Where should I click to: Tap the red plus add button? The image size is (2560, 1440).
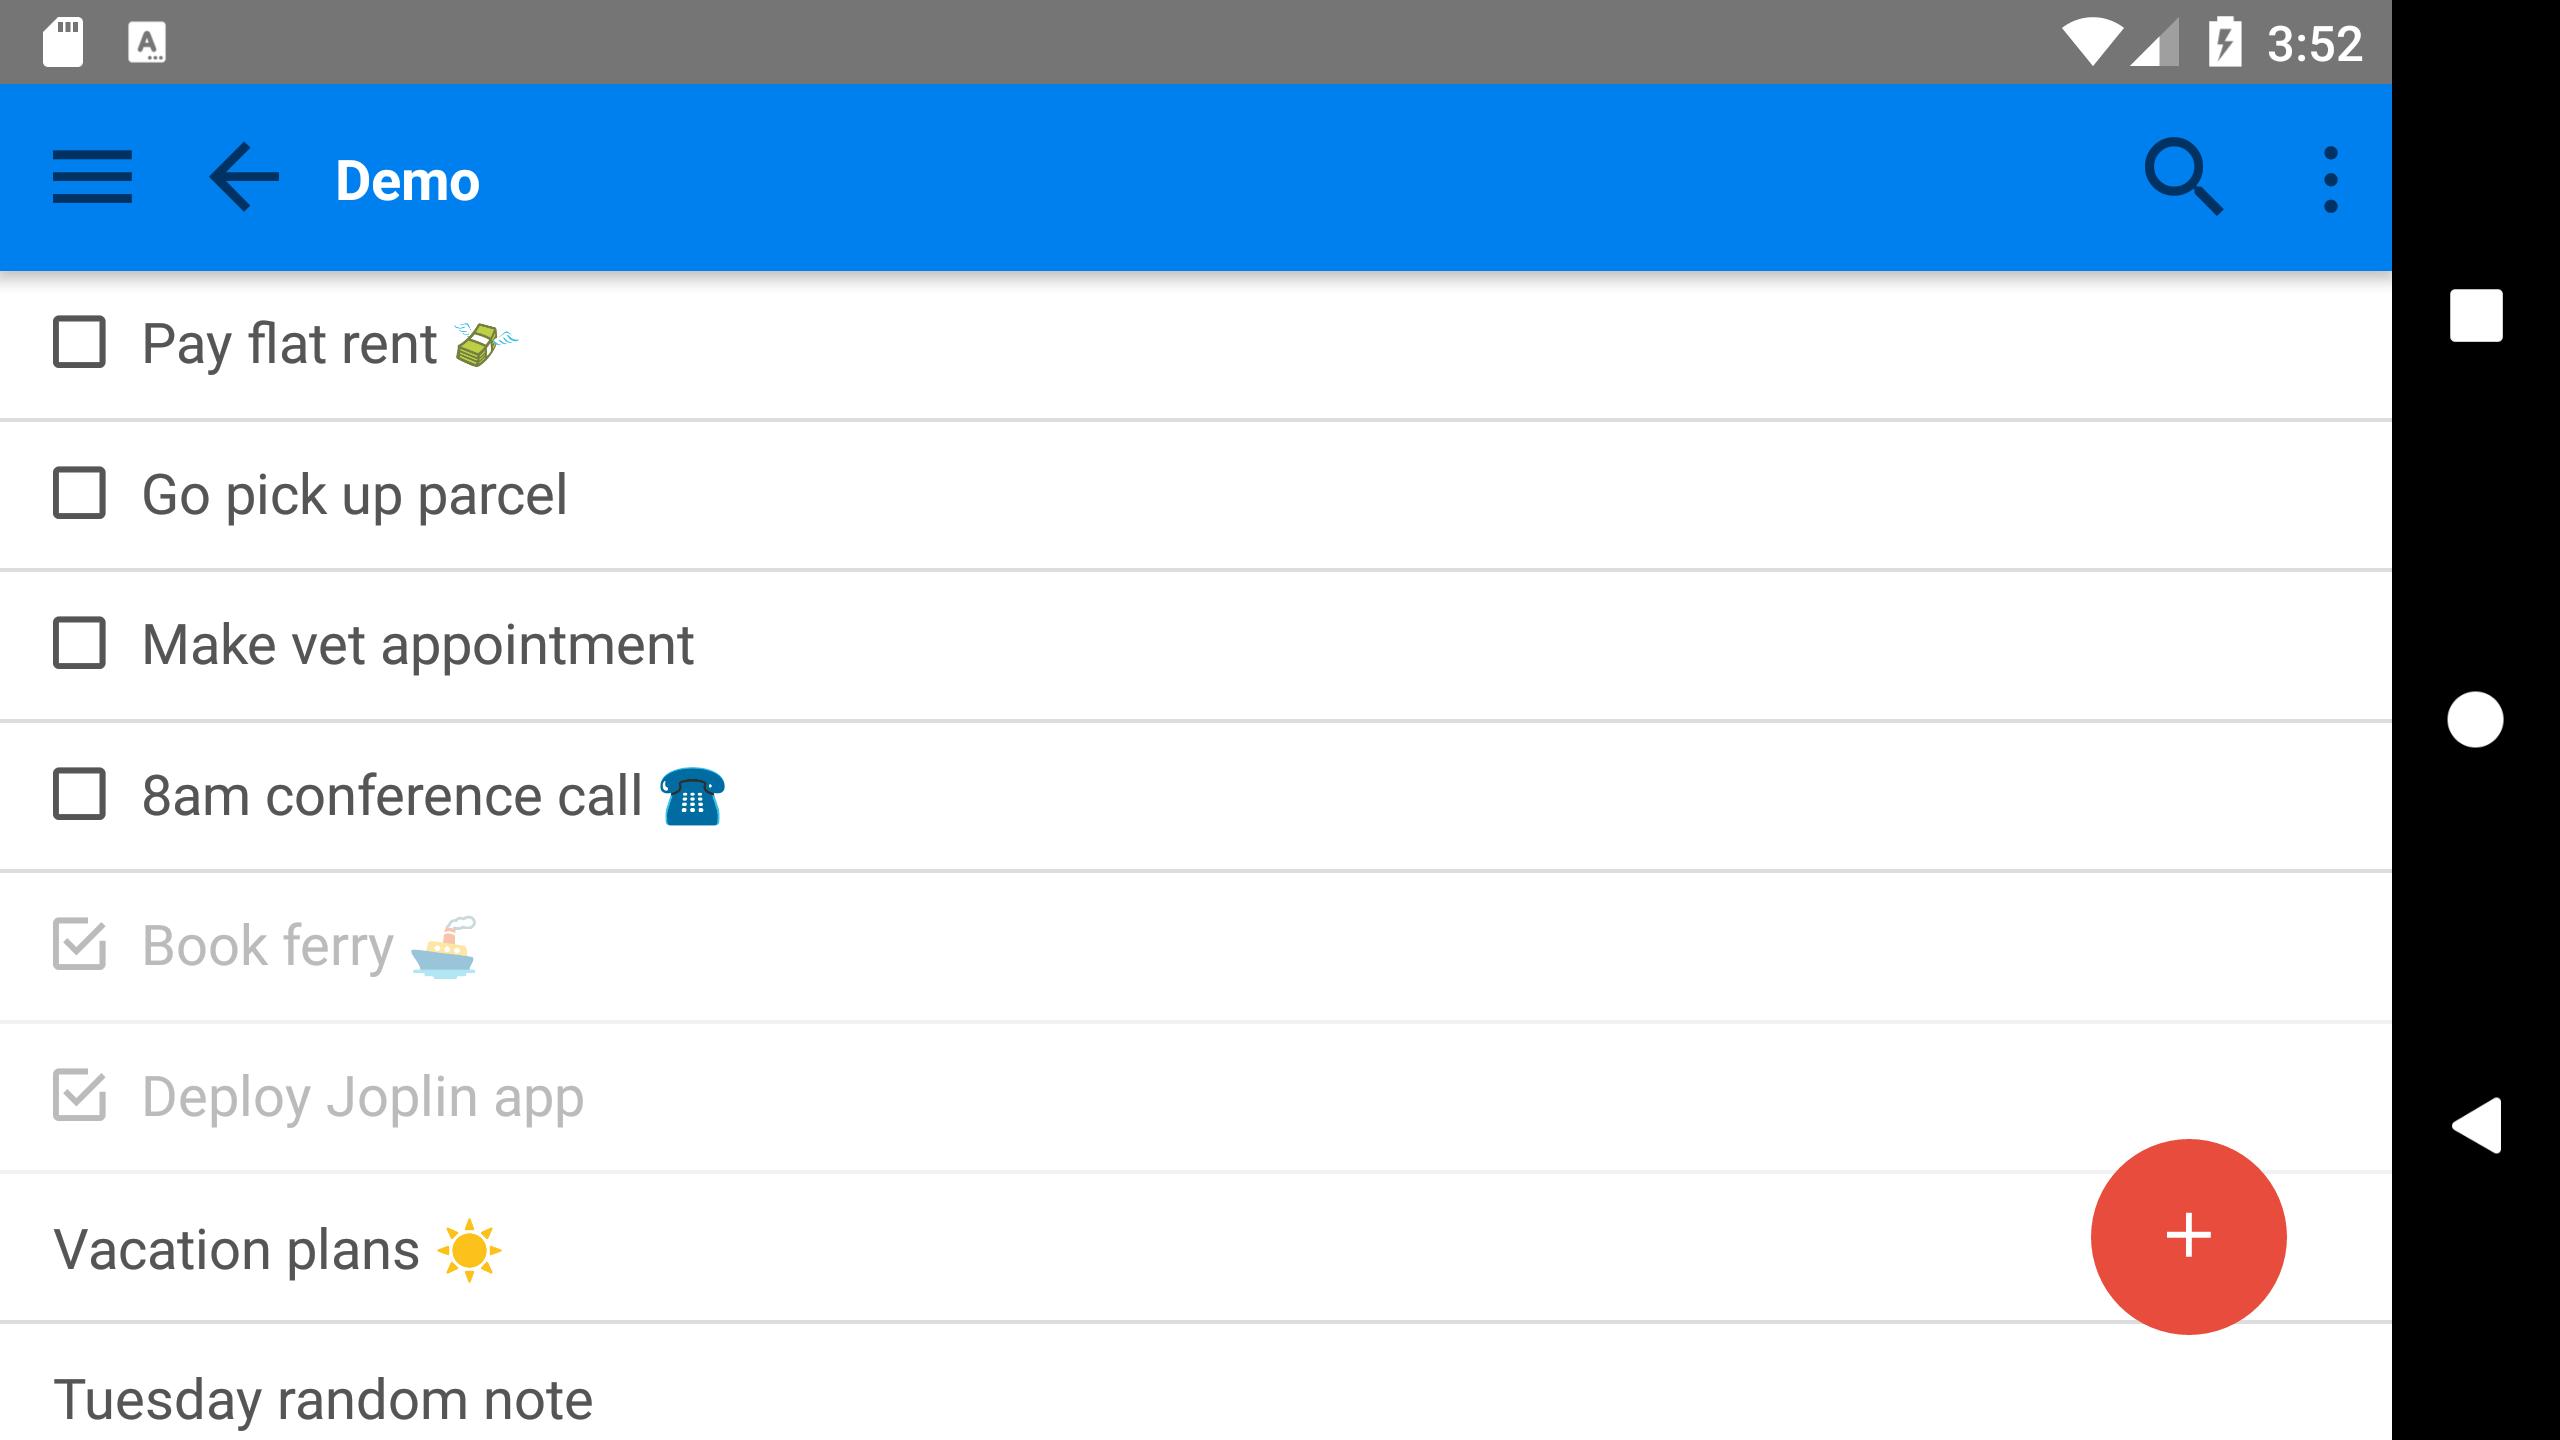(x=2188, y=1236)
